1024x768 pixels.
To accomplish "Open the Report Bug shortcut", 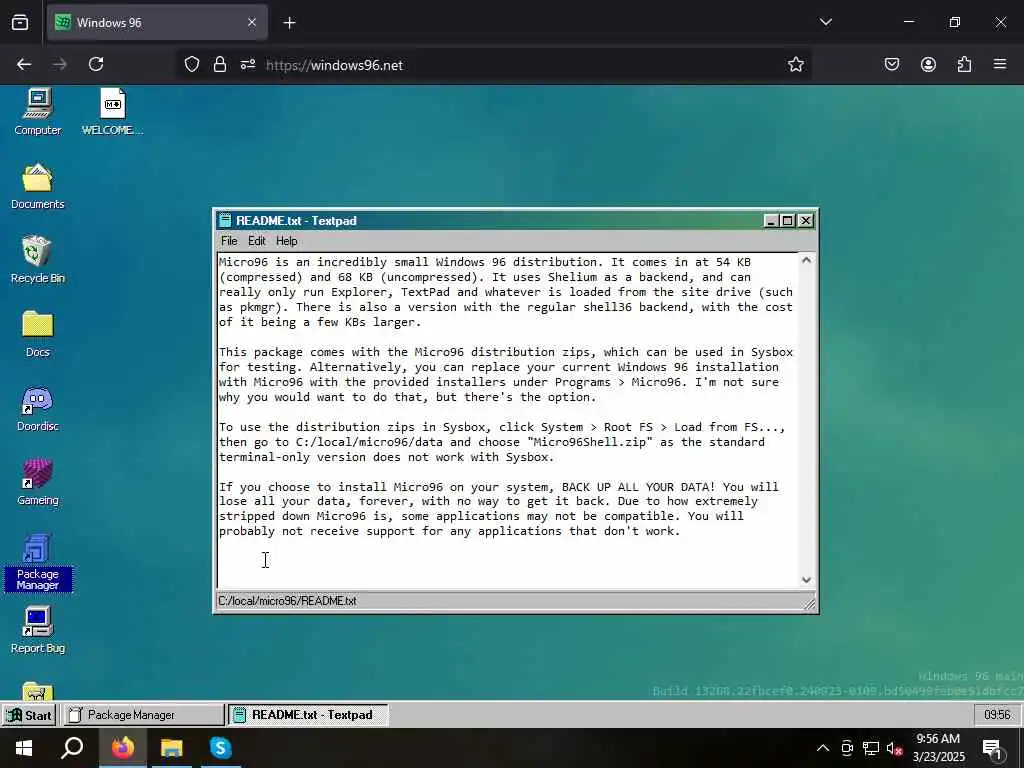I will [x=37, y=631].
